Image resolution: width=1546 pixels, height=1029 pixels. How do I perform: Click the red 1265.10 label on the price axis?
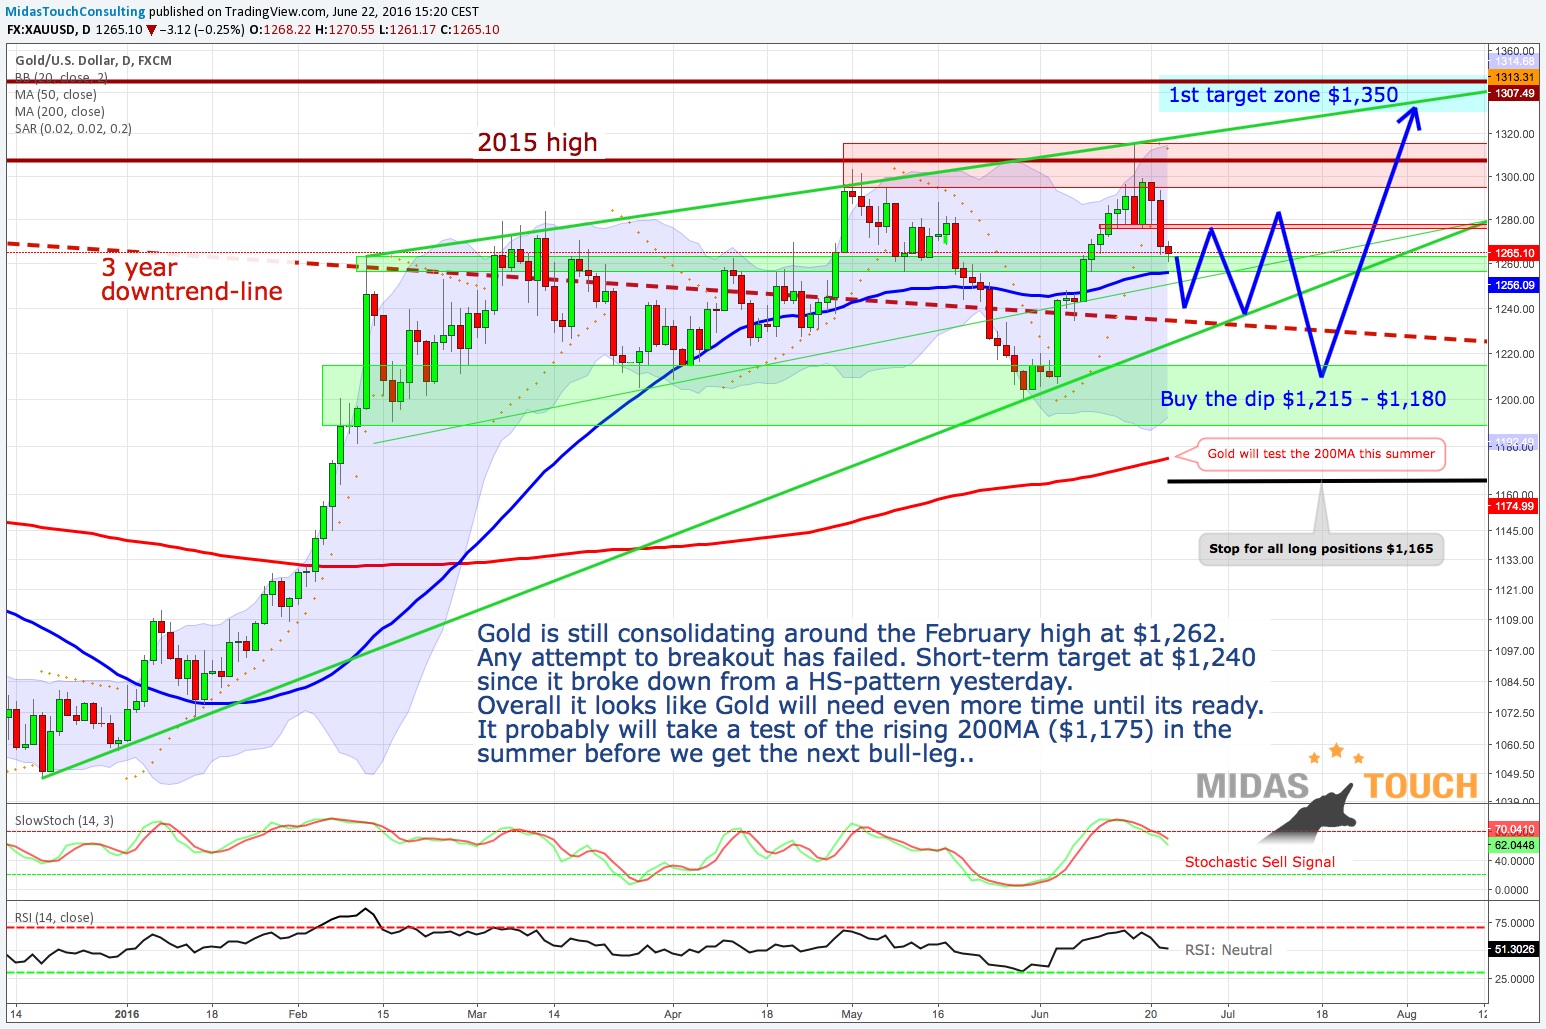click(x=1514, y=253)
